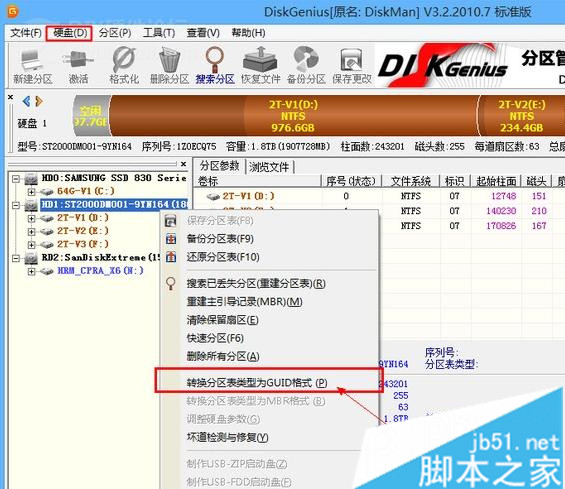
Task: Click the New Partition (新建分区) toolbar icon
Action: click(x=32, y=61)
